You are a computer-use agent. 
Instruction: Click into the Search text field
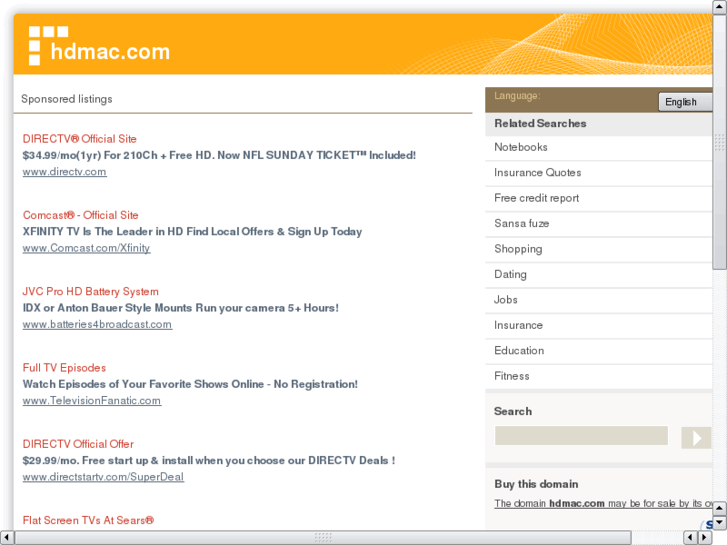pos(581,436)
